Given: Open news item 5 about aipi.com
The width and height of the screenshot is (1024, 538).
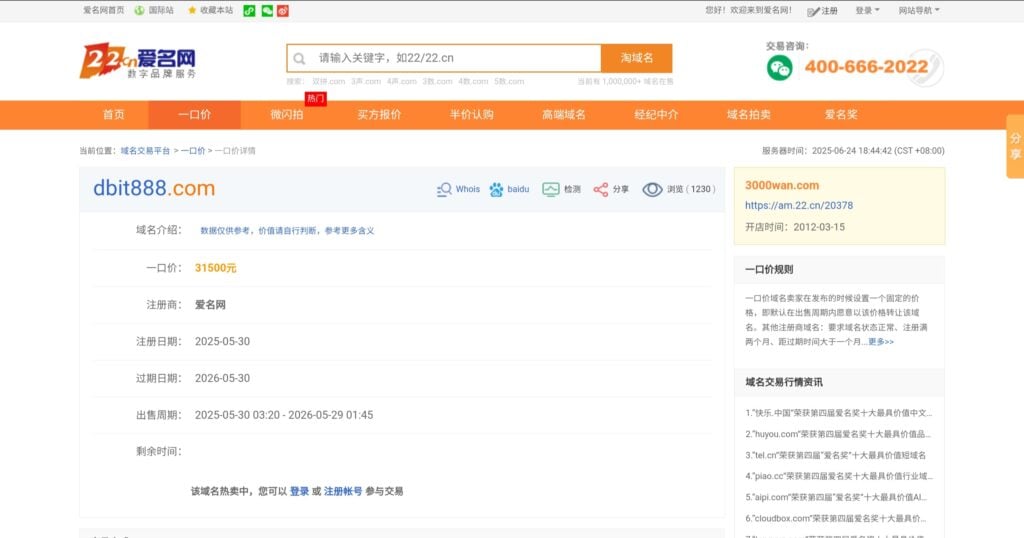Looking at the screenshot, I should [x=836, y=498].
